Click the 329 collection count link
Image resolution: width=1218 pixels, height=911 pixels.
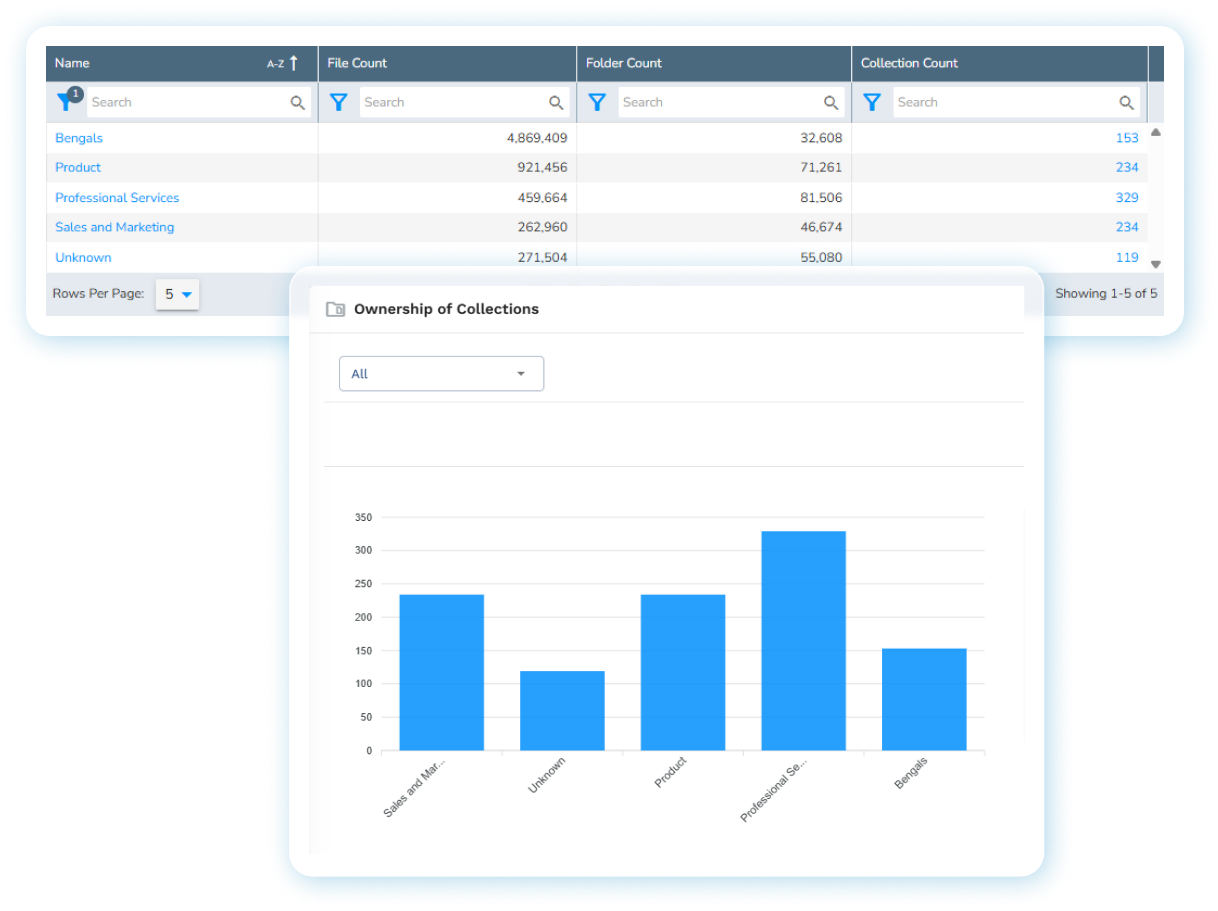click(x=1126, y=198)
